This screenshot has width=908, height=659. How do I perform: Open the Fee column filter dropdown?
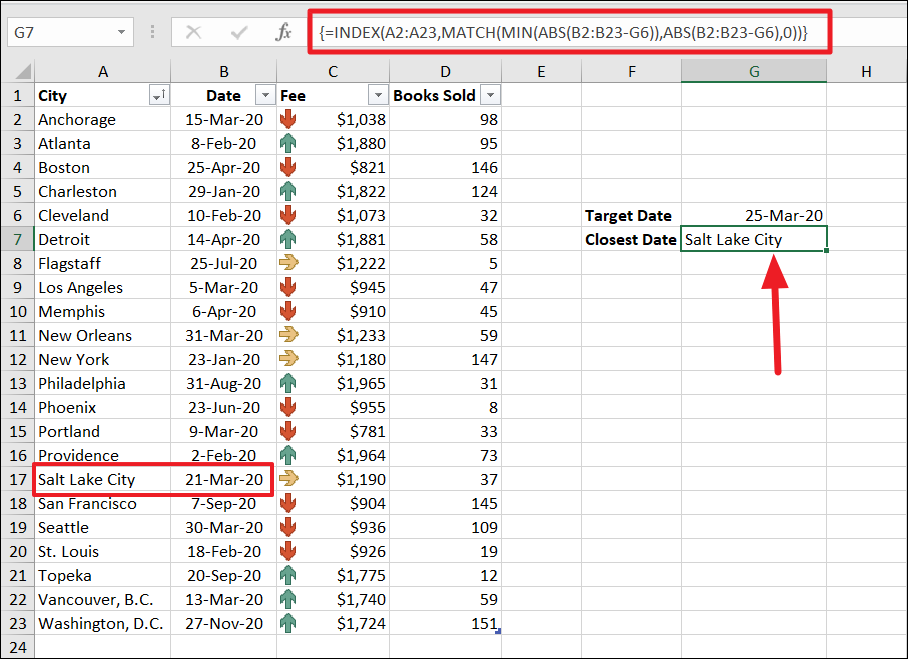[x=377, y=95]
